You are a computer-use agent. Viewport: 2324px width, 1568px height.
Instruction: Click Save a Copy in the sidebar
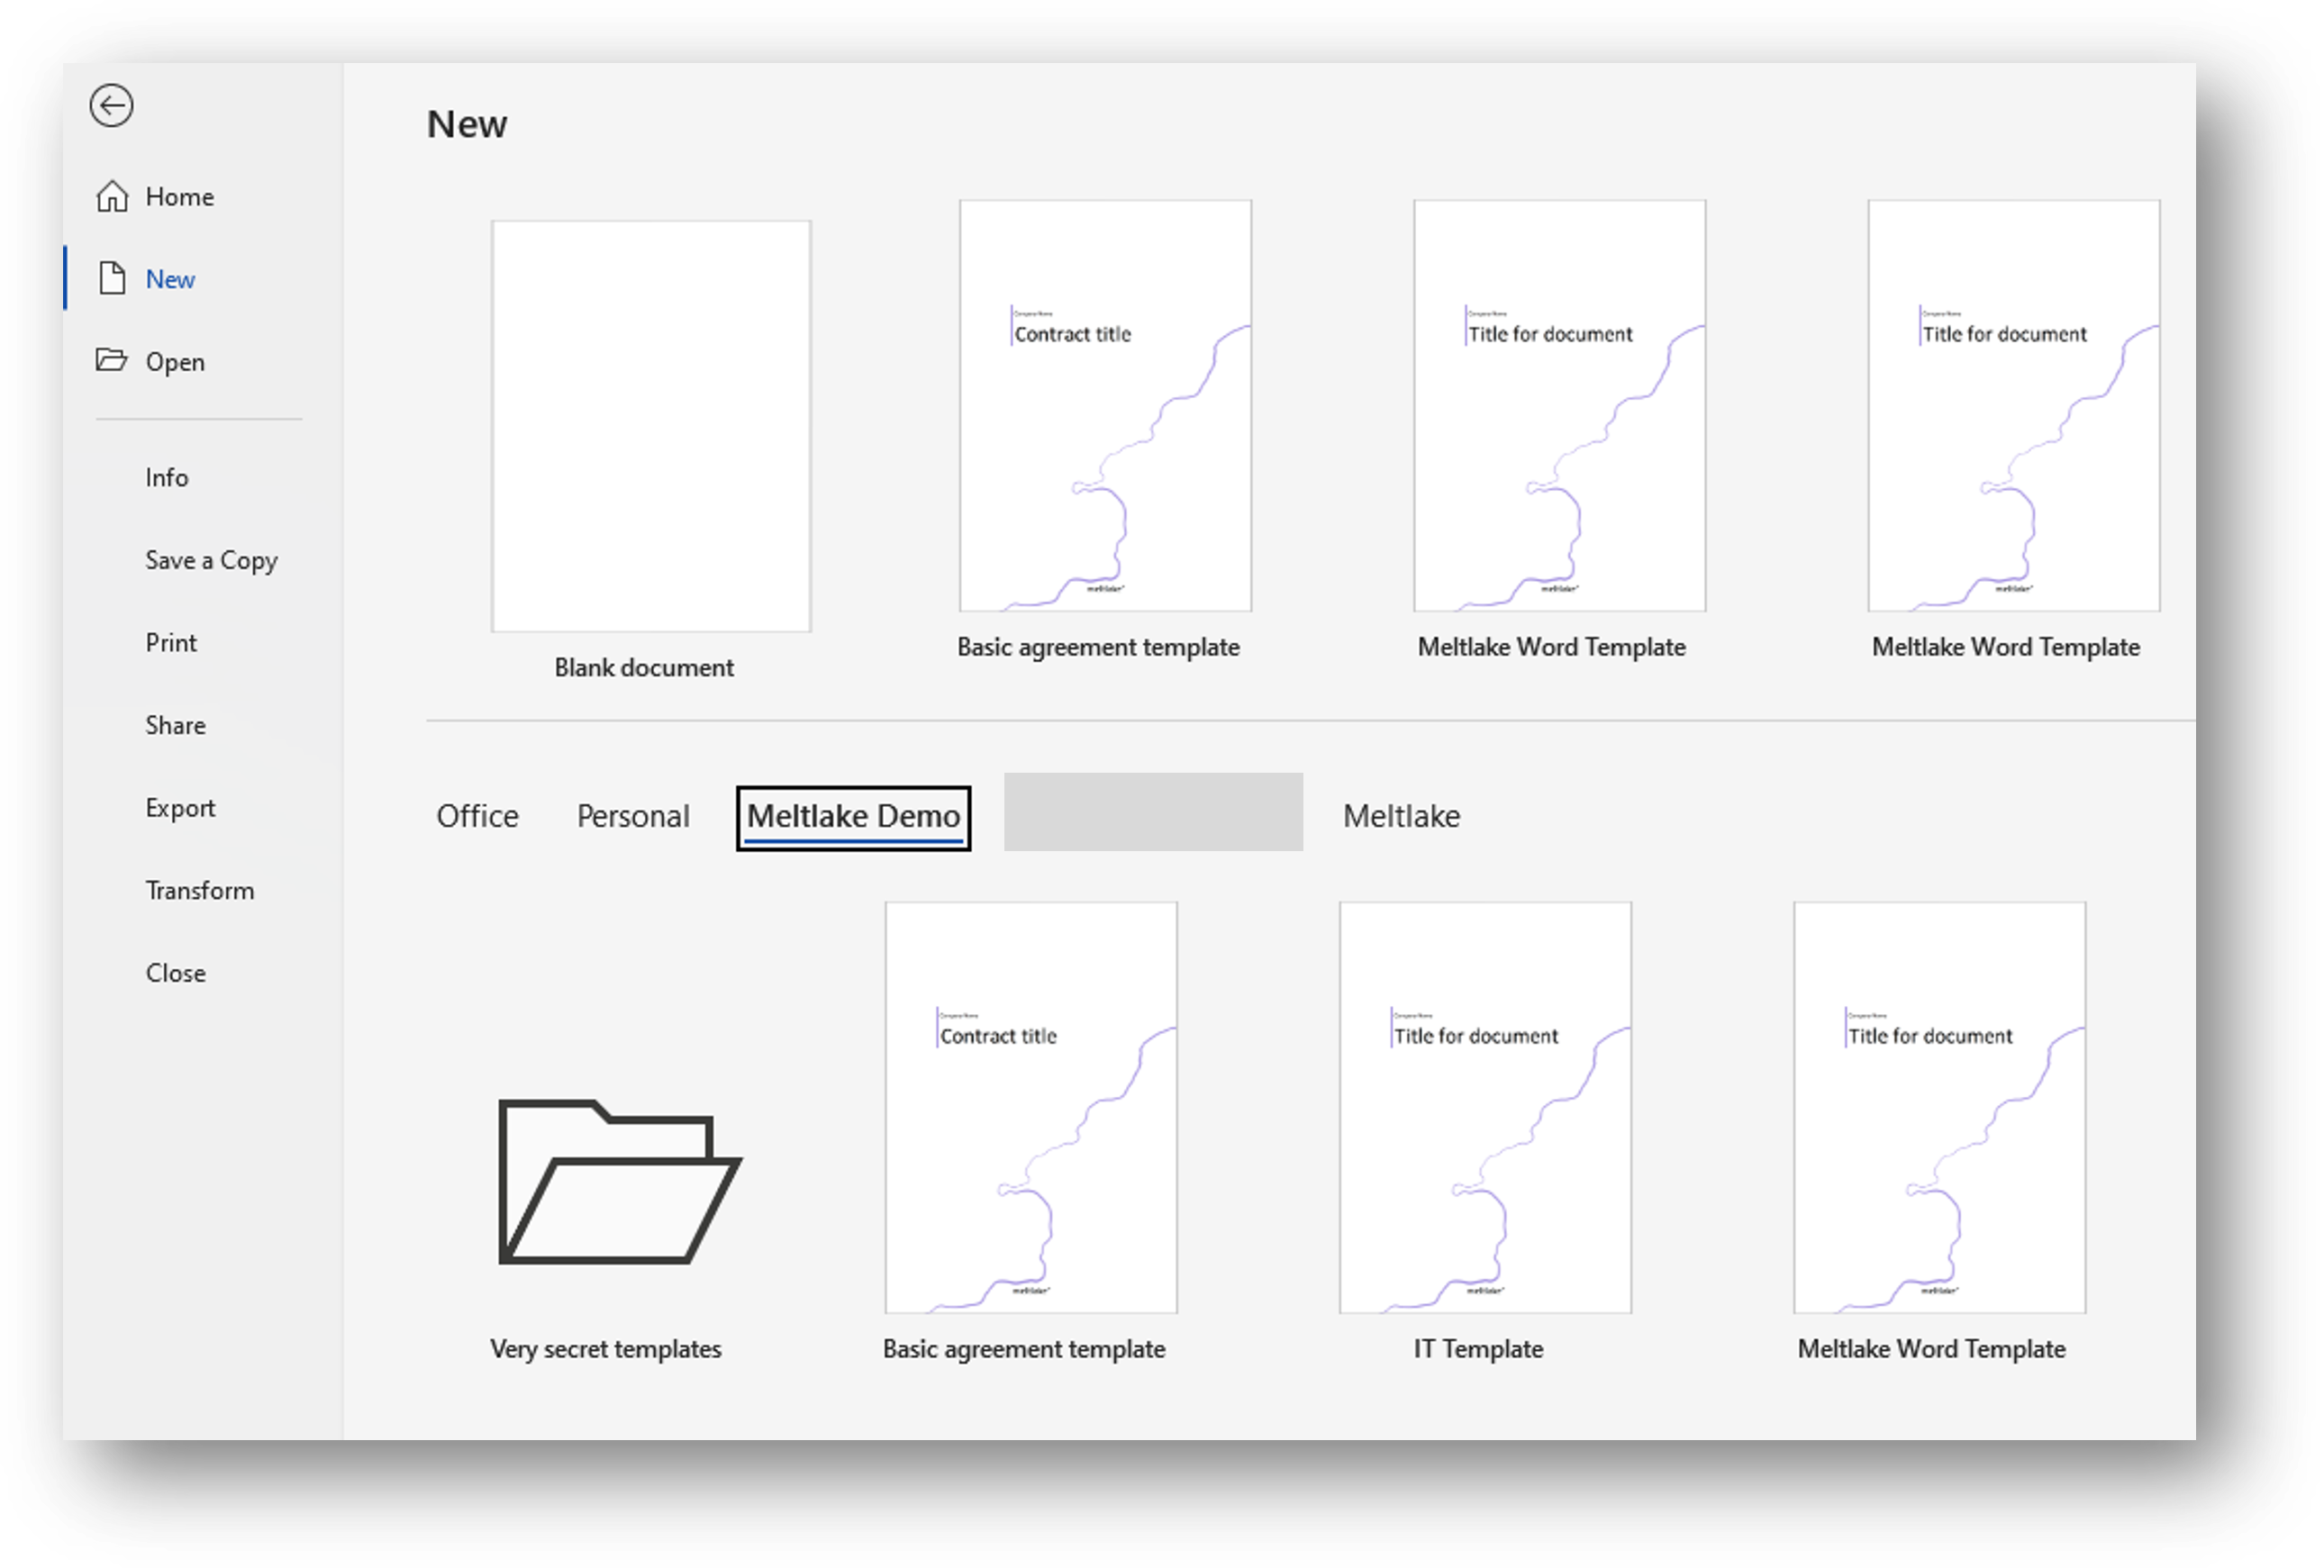[211, 561]
